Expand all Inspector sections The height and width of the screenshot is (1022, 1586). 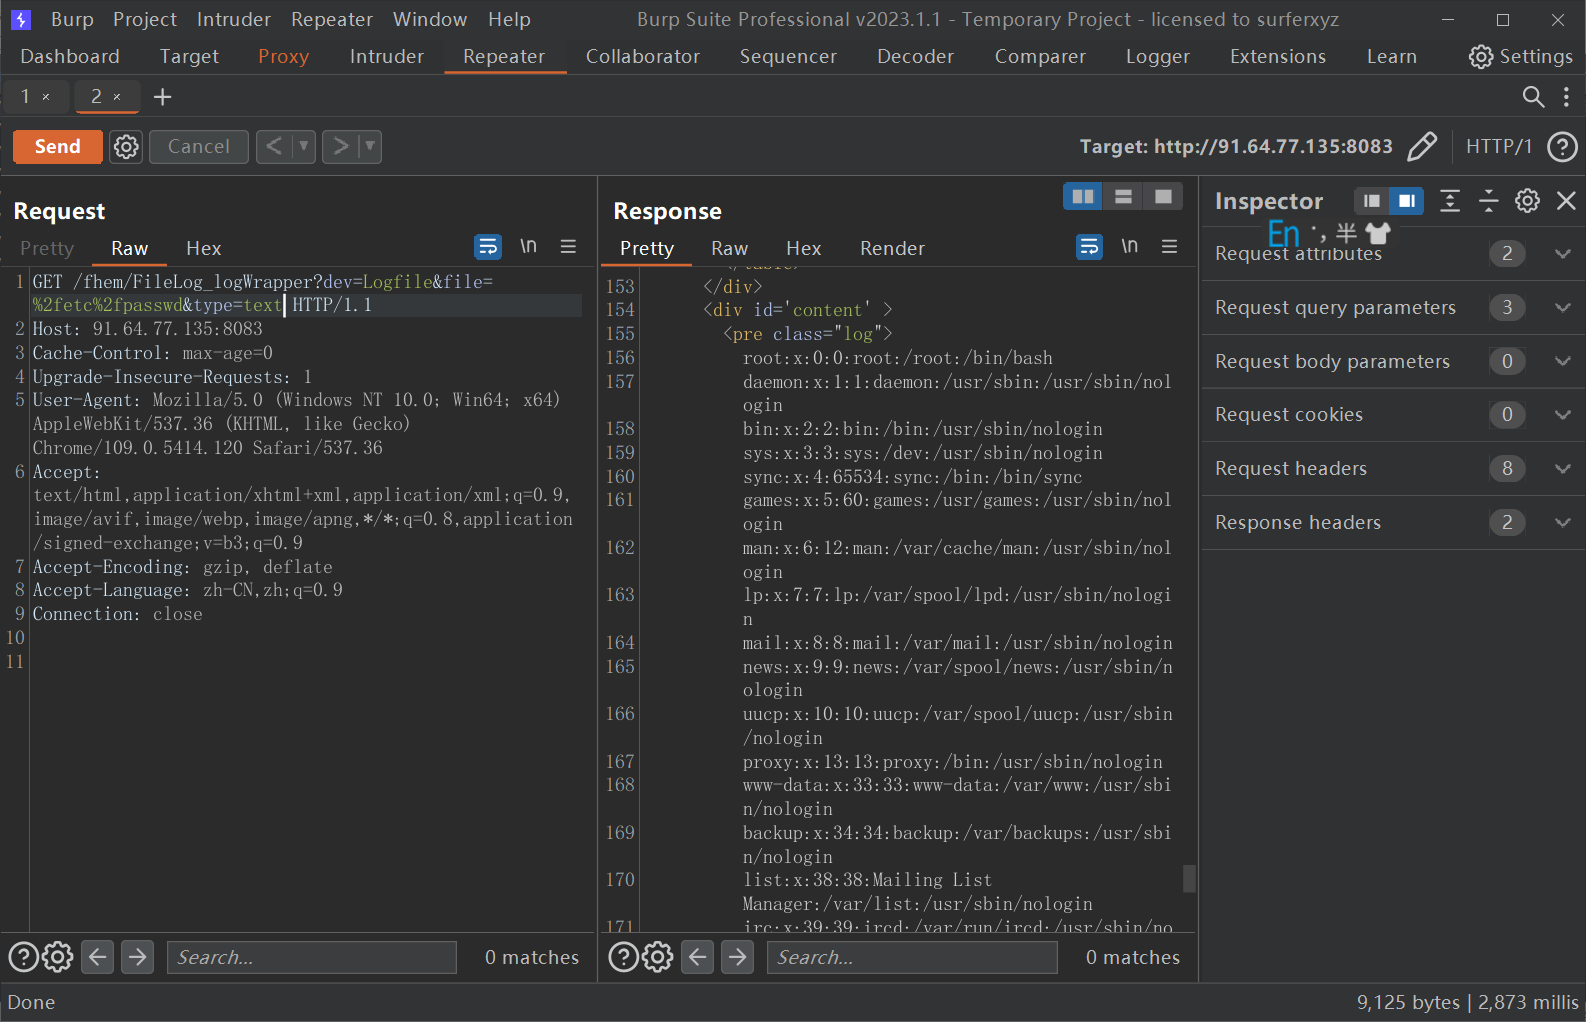tap(1450, 201)
